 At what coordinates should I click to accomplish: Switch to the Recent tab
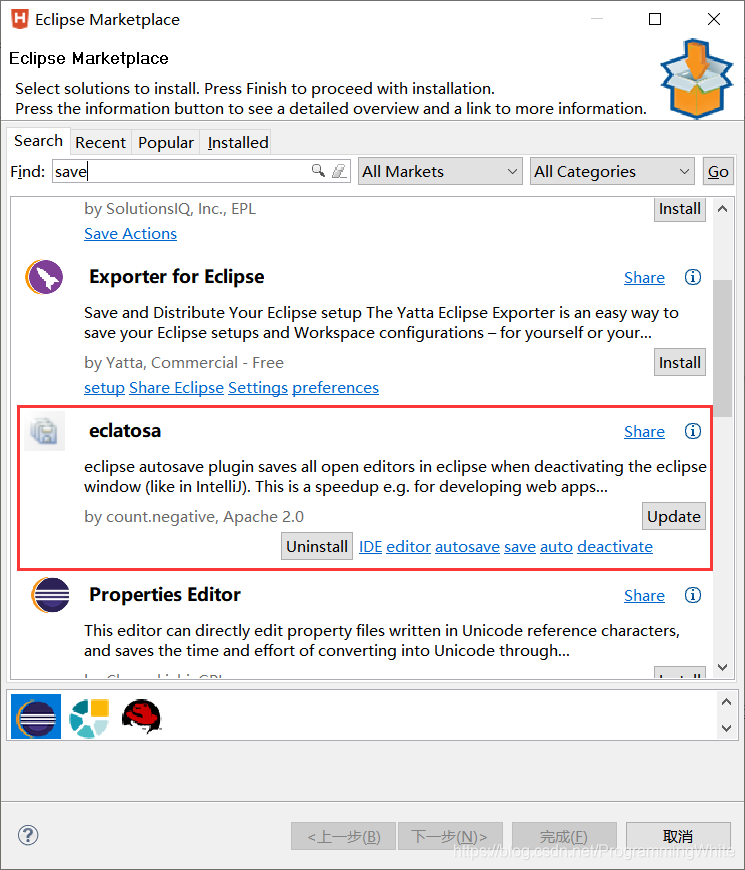(x=100, y=143)
